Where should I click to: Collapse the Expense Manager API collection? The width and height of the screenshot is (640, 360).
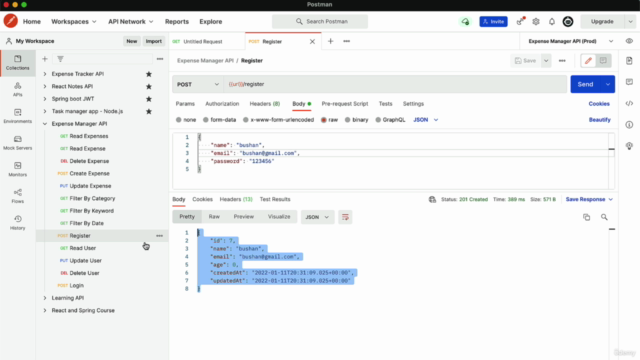(45, 124)
